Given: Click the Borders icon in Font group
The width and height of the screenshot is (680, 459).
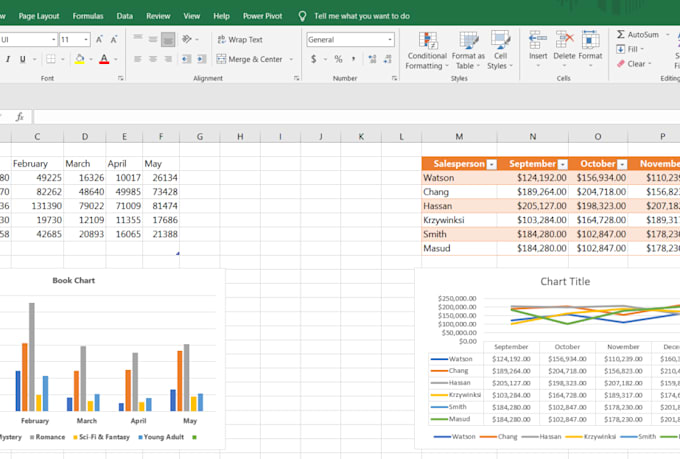Looking at the screenshot, I should click(51, 59).
